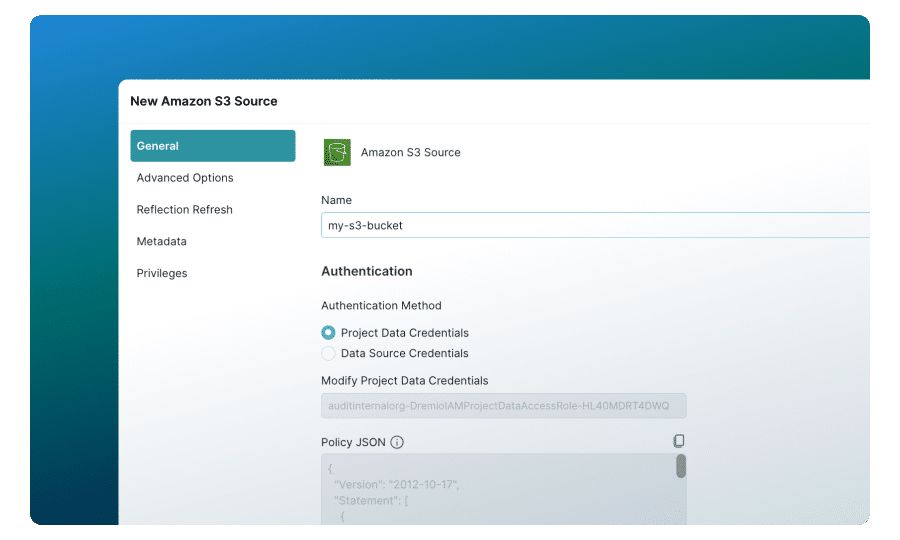Click the "New Amazon S3 Source" dialog title
The width and height of the screenshot is (900, 540).
click(x=204, y=102)
